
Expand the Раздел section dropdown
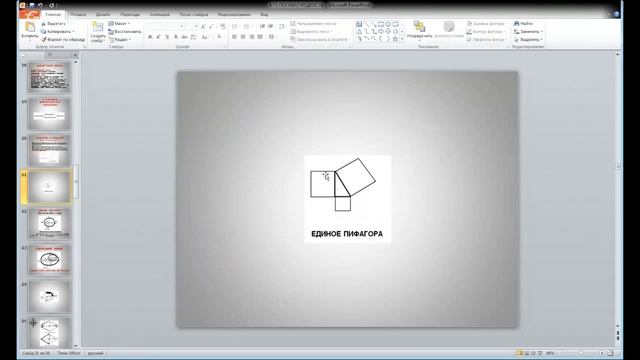tap(120, 40)
